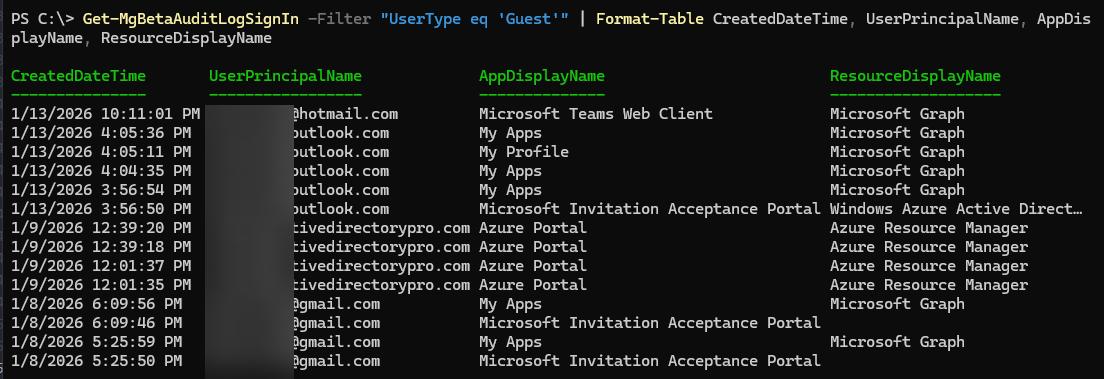The width and height of the screenshot is (1104, 379).
Task: Click Azure Portal in the 12:39:20 PM row
Action: click(533, 228)
